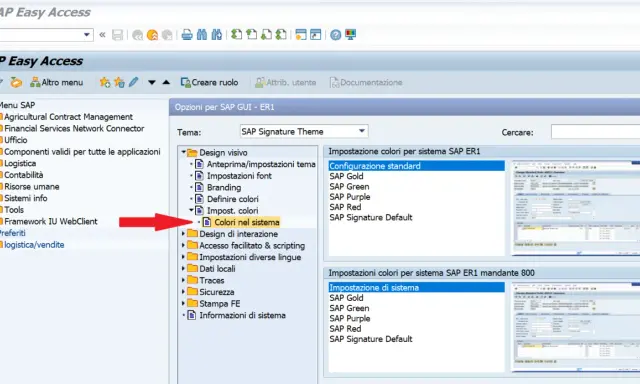Open Help question mark icon
Viewport: 640px width, 384px height.
coord(336,35)
